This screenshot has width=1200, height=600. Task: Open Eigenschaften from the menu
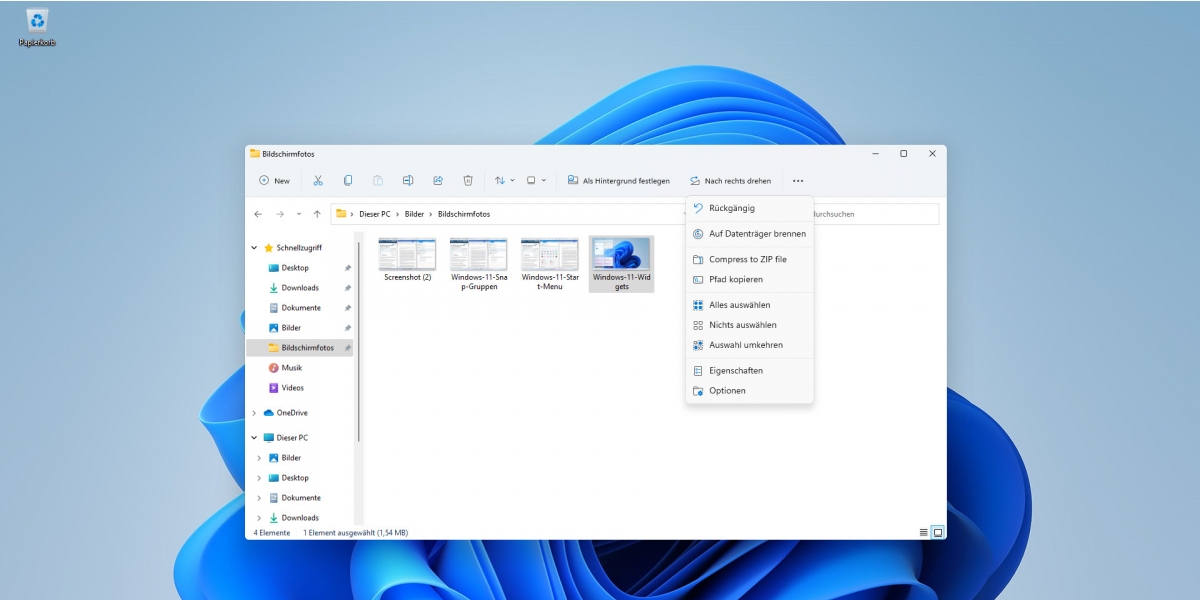coord(750,371)
